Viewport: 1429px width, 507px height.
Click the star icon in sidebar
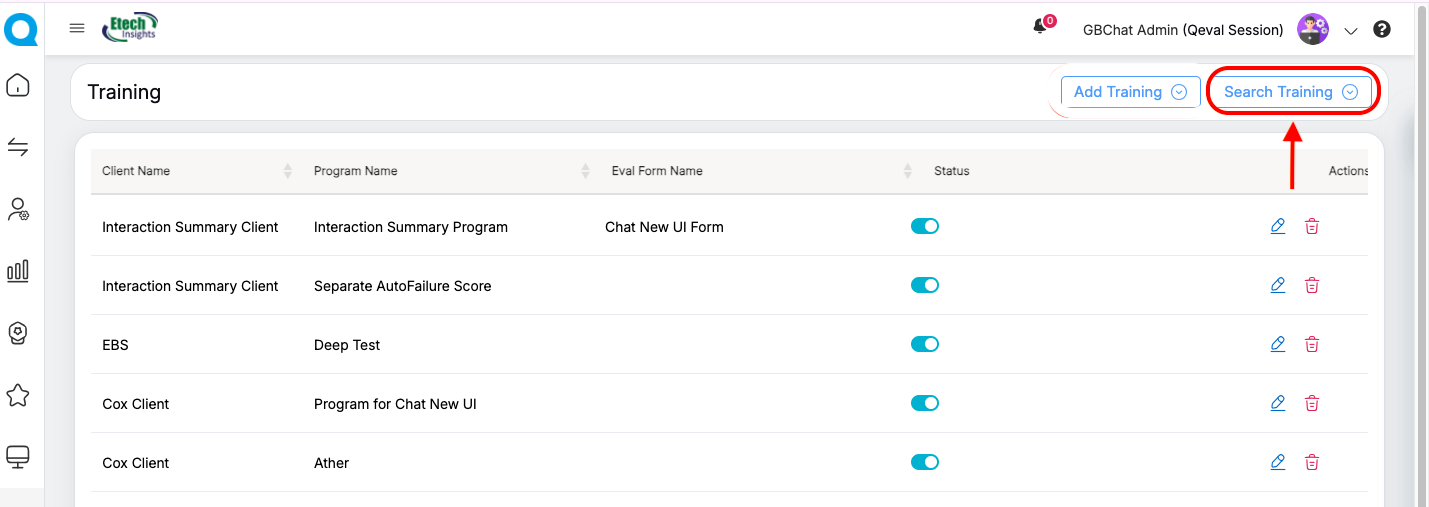click(x=18, y=396)
